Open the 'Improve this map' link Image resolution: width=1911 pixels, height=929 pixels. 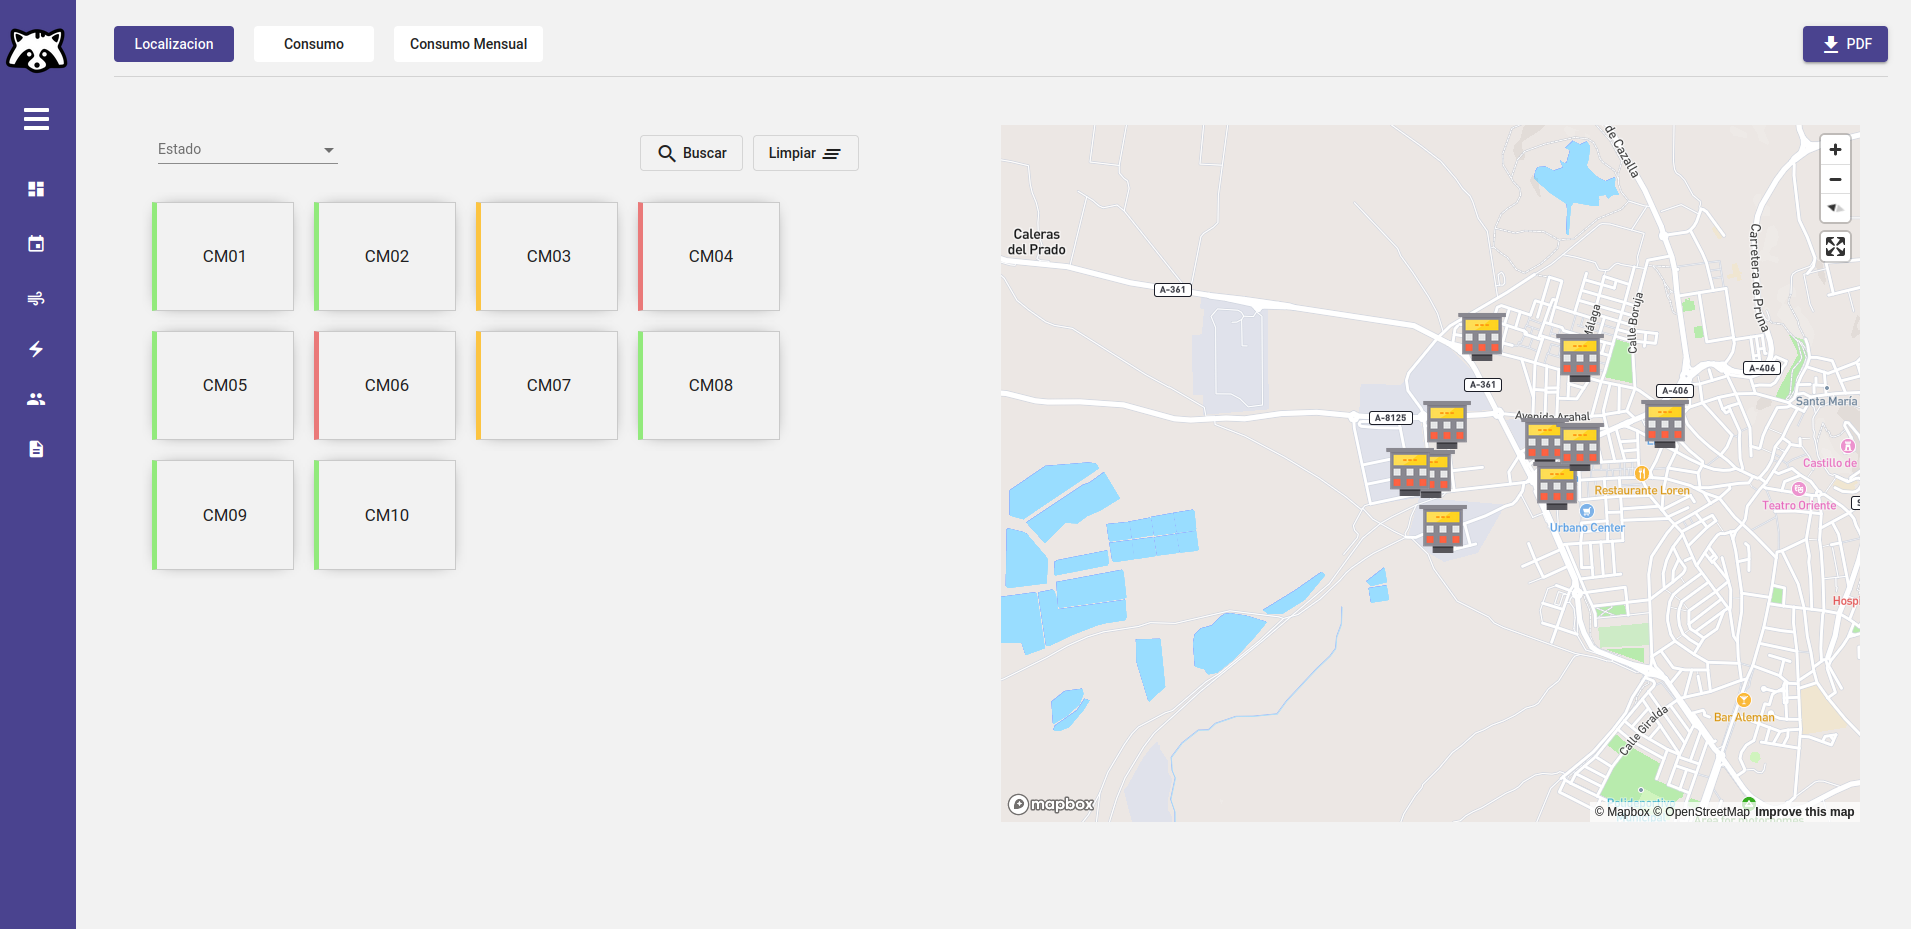1804,812
